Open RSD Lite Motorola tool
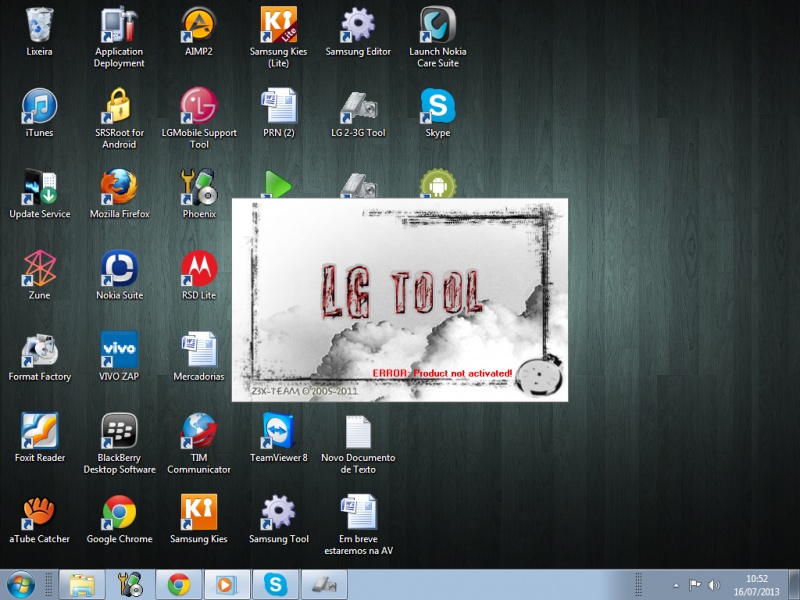 click(198, 275)
